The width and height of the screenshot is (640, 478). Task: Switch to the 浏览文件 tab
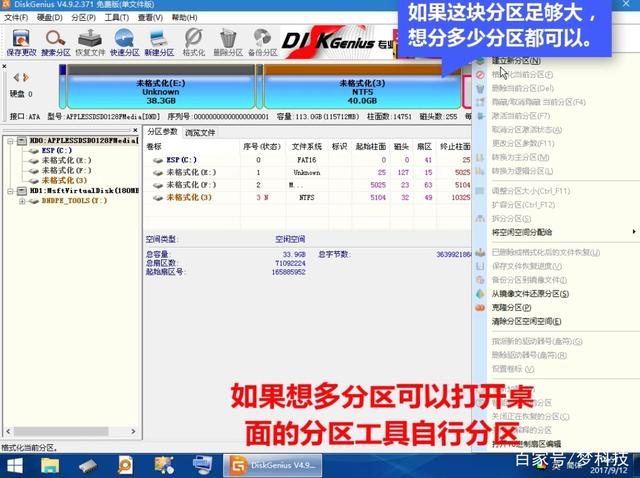(x=200, y=133)
